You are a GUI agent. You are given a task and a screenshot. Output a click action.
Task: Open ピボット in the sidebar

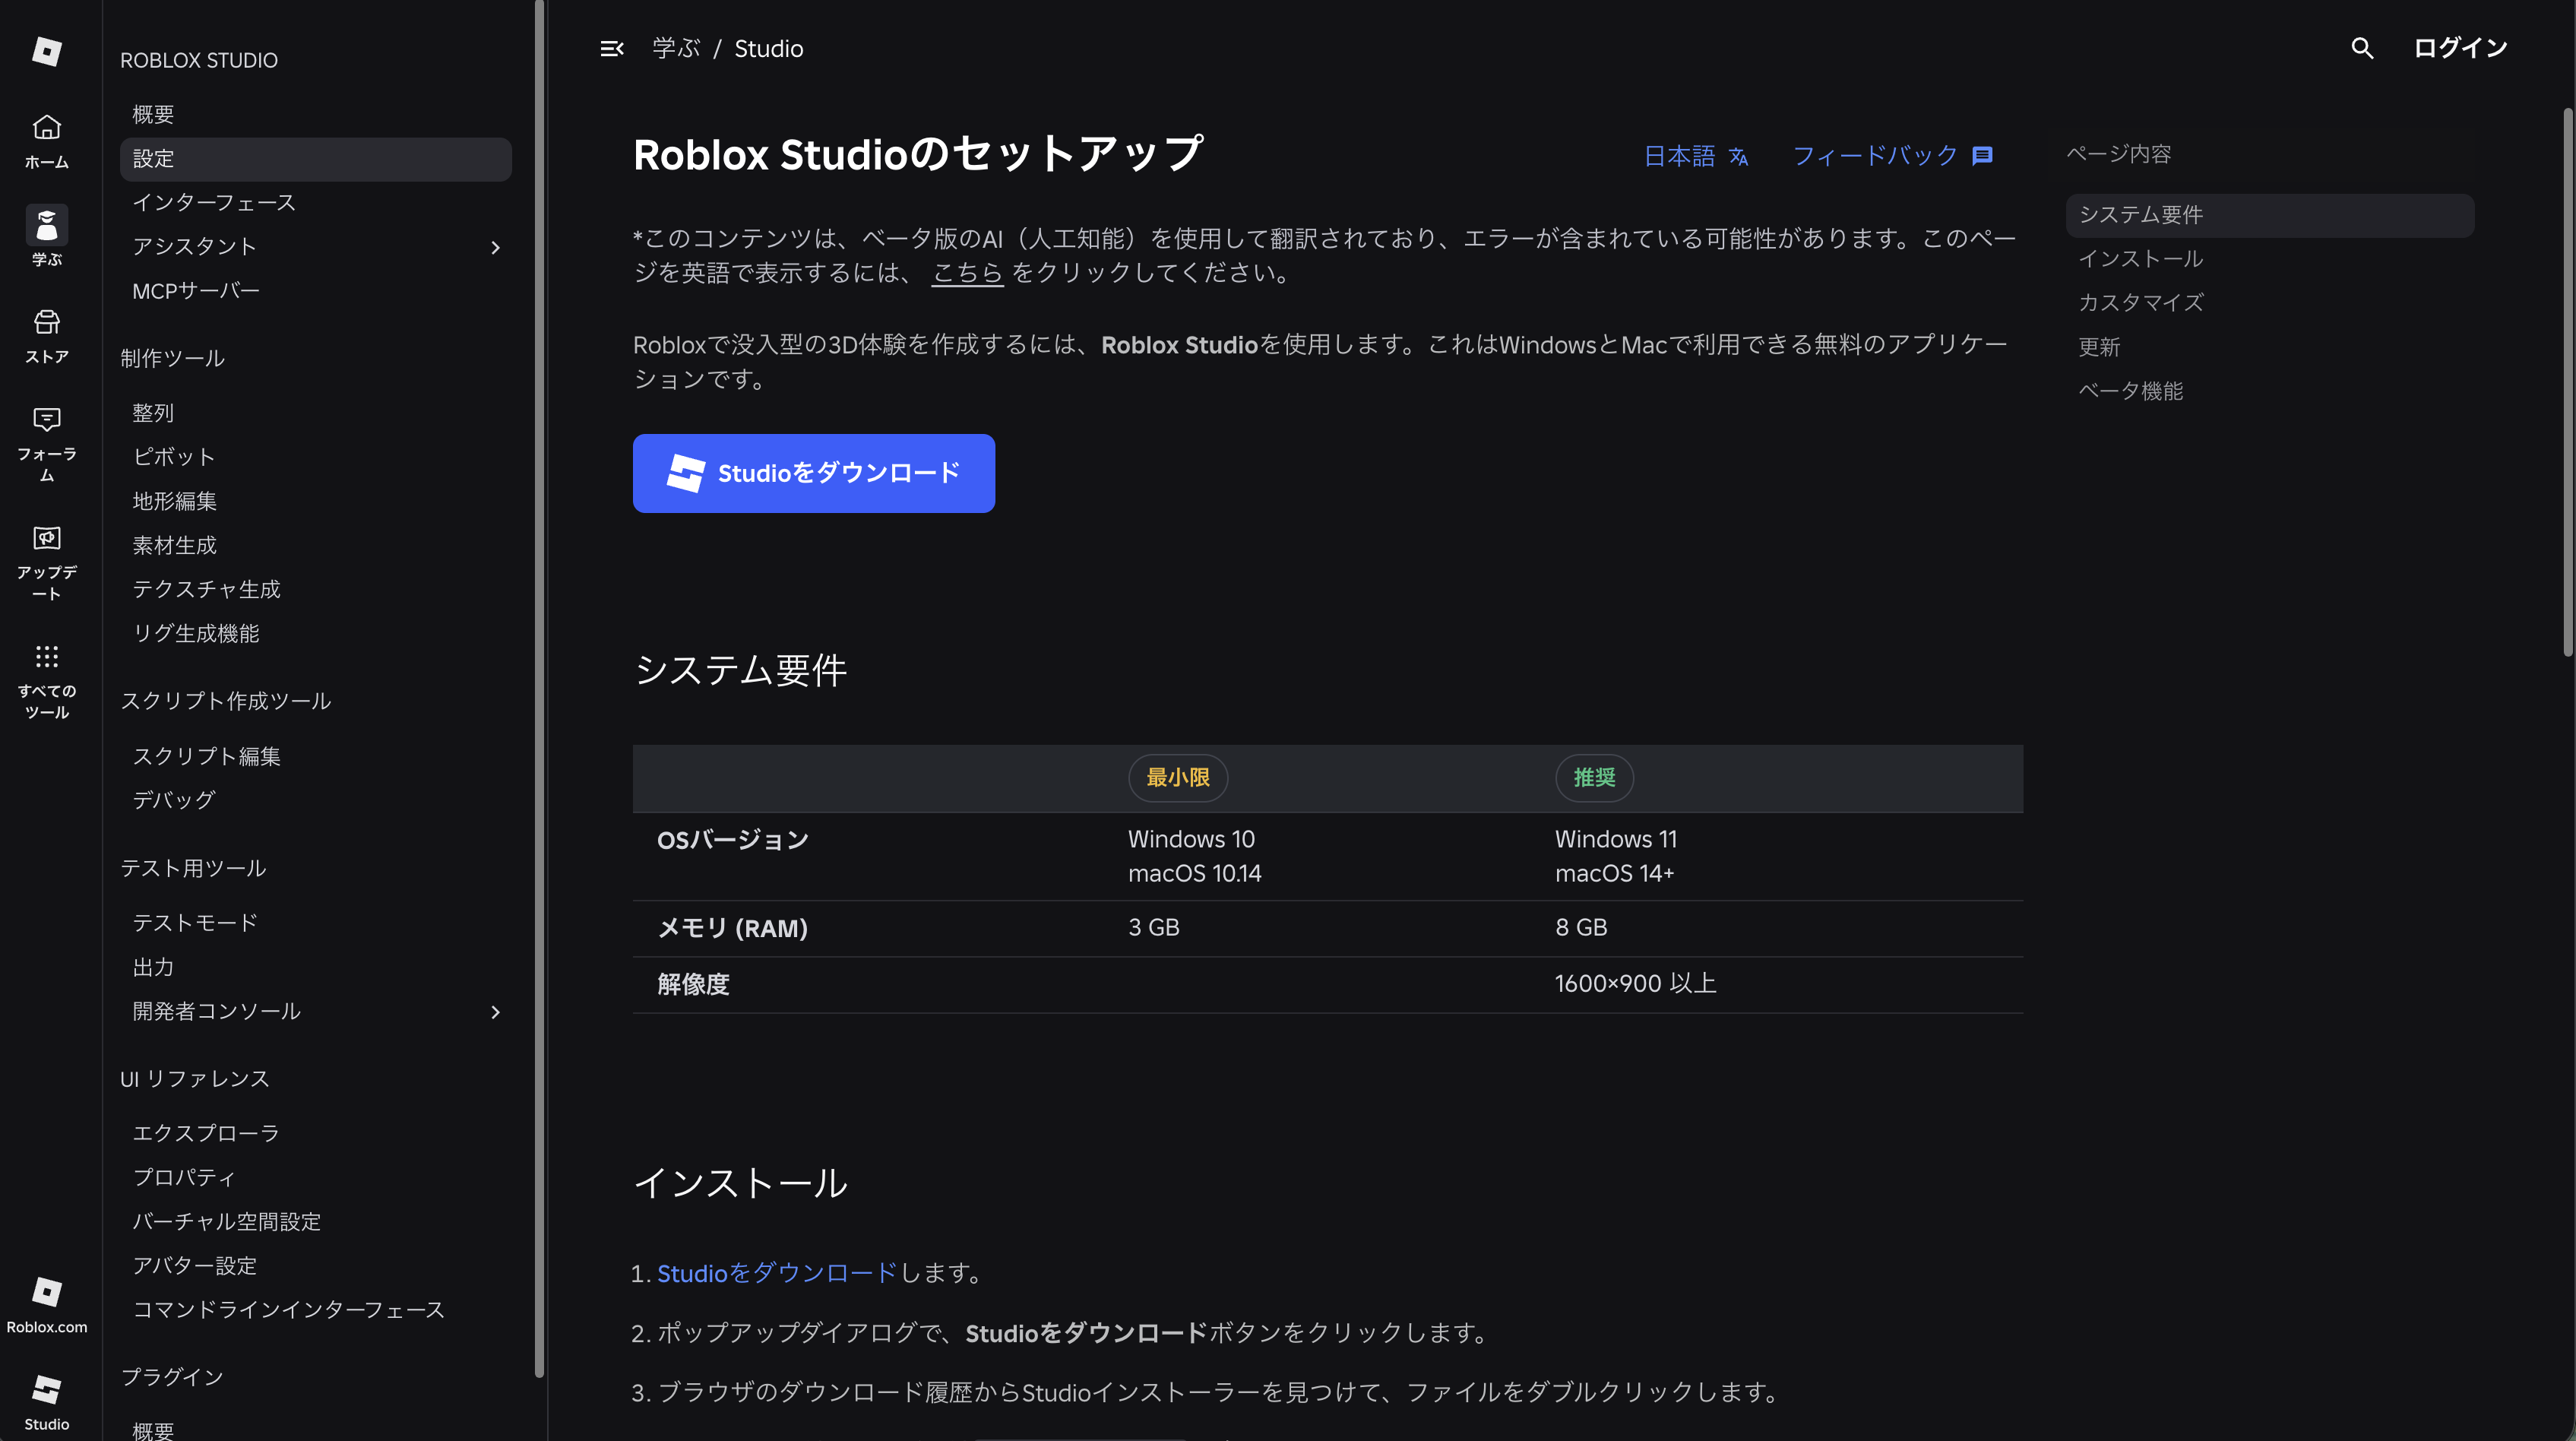[x=174, y=457]
